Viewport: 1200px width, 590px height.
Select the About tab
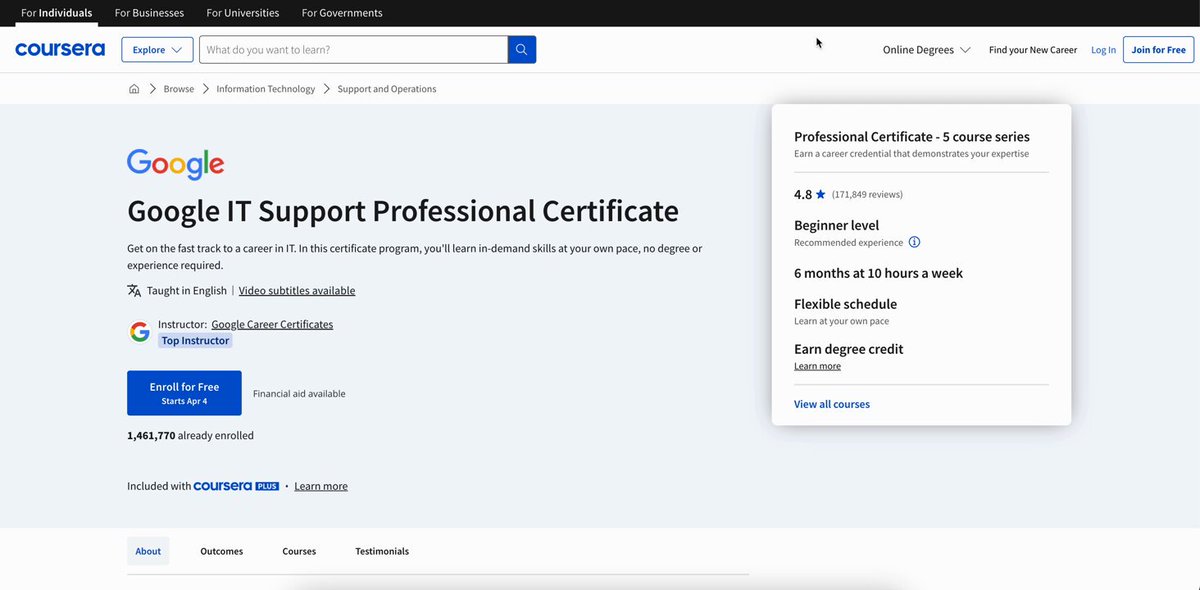148,551
